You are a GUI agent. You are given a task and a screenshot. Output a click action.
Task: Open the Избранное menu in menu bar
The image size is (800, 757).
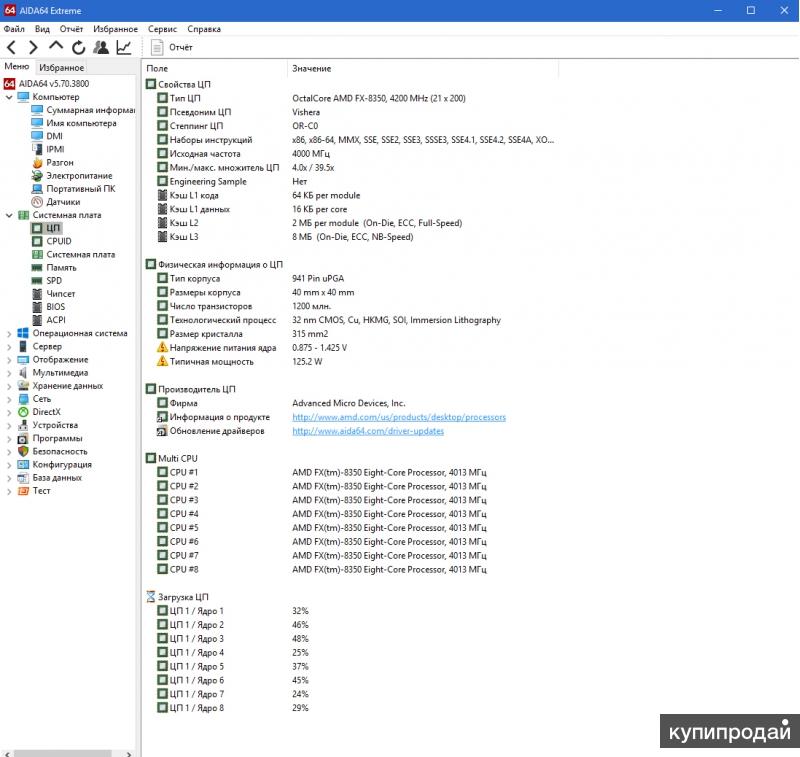click(x=115, y=29)
